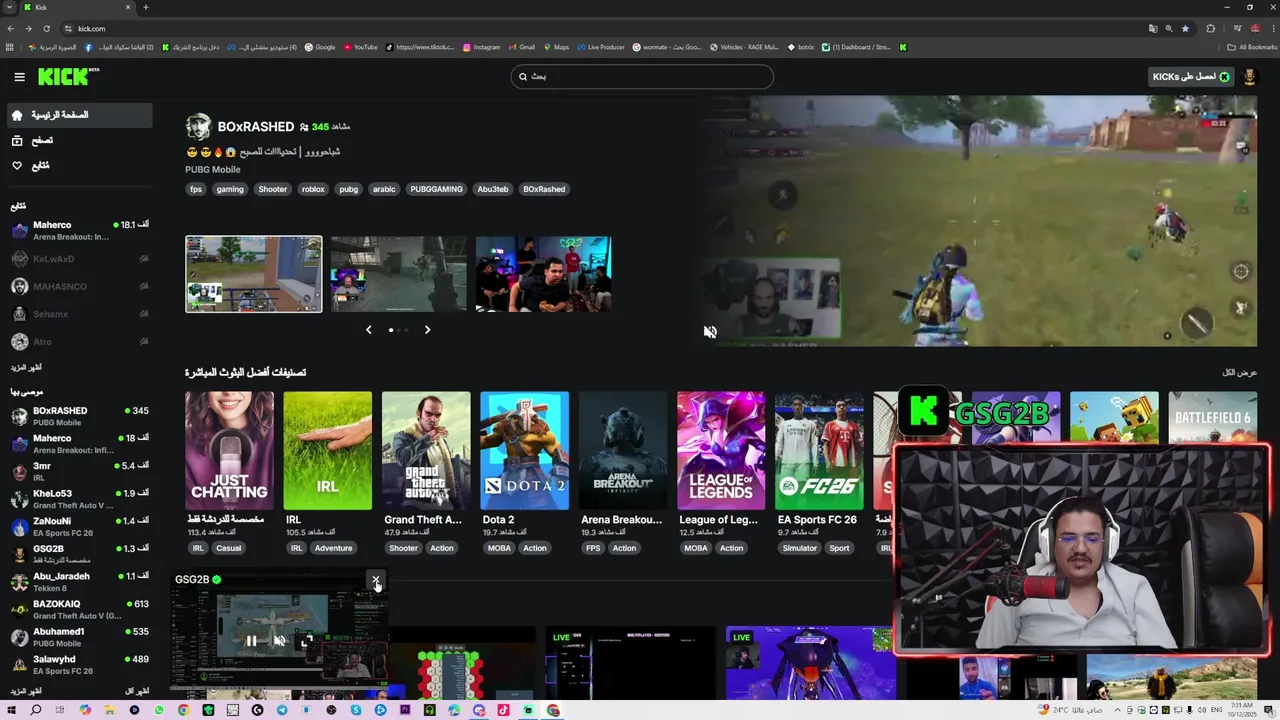Open BOxRASHED channel name link
The height and width of the screenshot is (720, 1280).
pyautogui.click(x=256, y=127)
